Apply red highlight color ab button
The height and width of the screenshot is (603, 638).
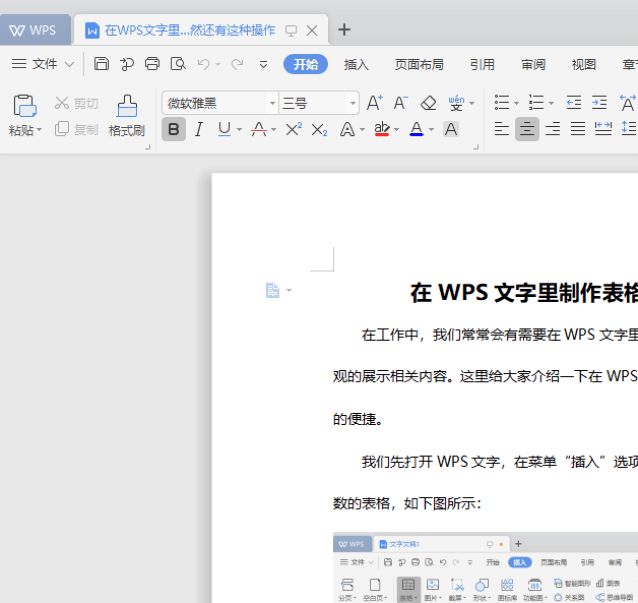tap(382, 129)
